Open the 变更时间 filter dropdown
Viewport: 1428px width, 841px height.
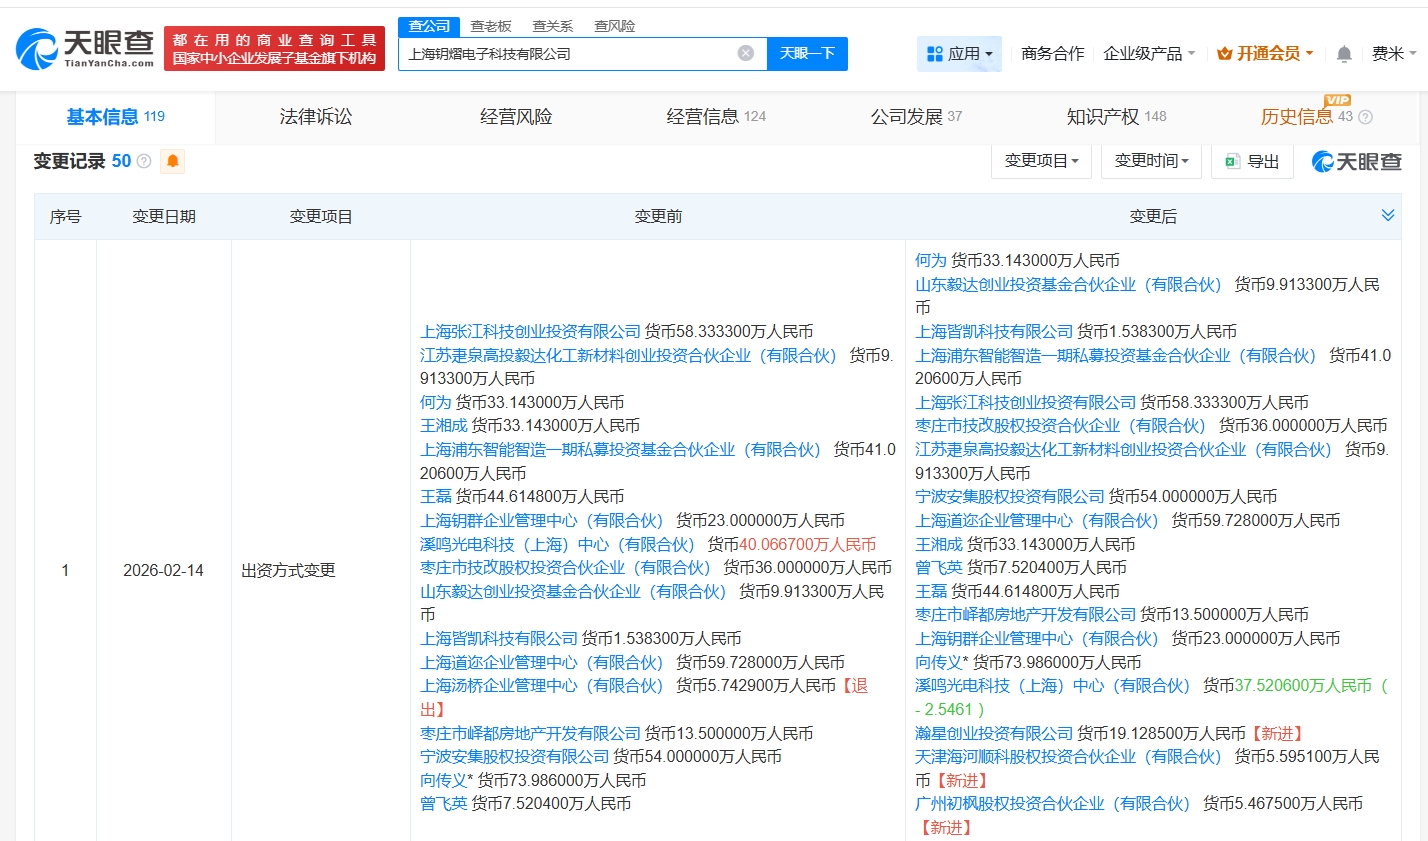(1150, 161)
